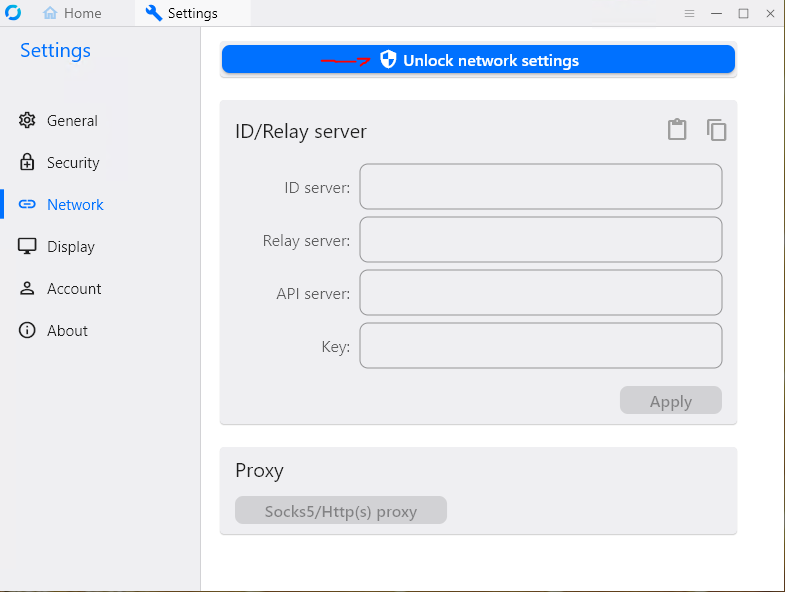The height and width of the screenshot is (592, 785).
Task: Select the Network link icon
Action: (27, 205)
